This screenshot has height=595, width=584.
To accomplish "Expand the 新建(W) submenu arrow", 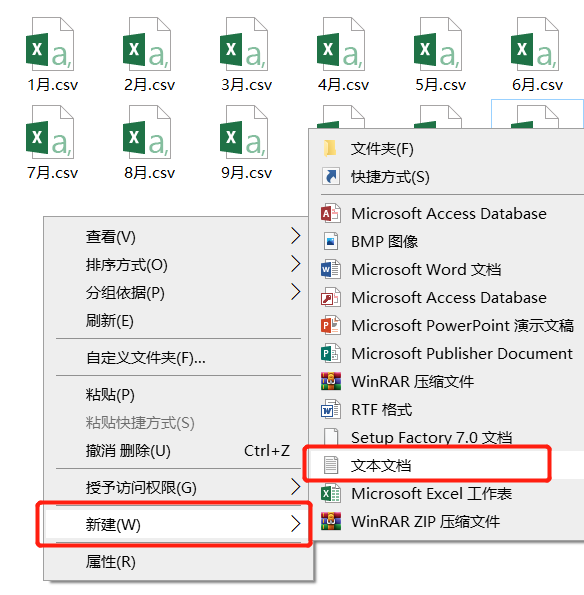I will pyautogui.click(x=296, y=524).
